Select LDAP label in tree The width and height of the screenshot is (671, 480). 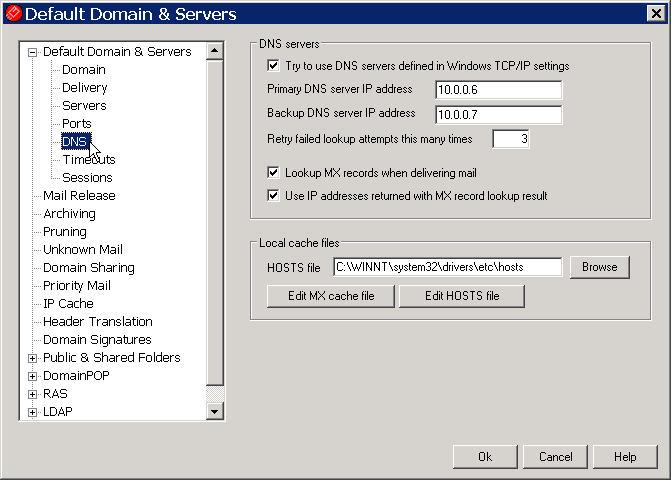click(58, 411)
